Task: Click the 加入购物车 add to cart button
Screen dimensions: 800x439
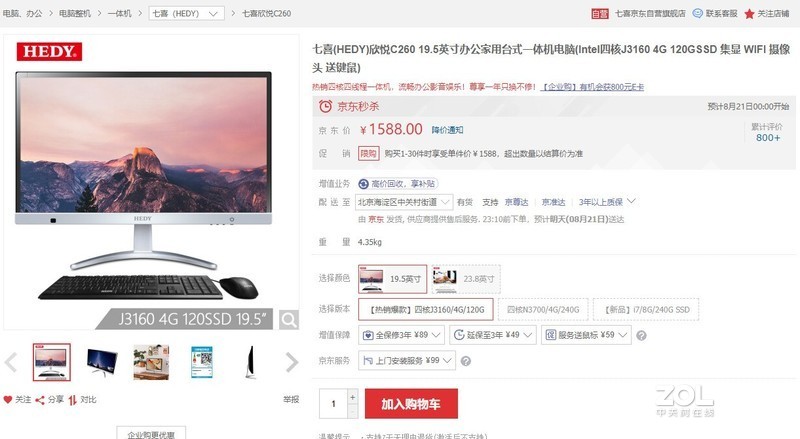Action: tap(411, 404)
